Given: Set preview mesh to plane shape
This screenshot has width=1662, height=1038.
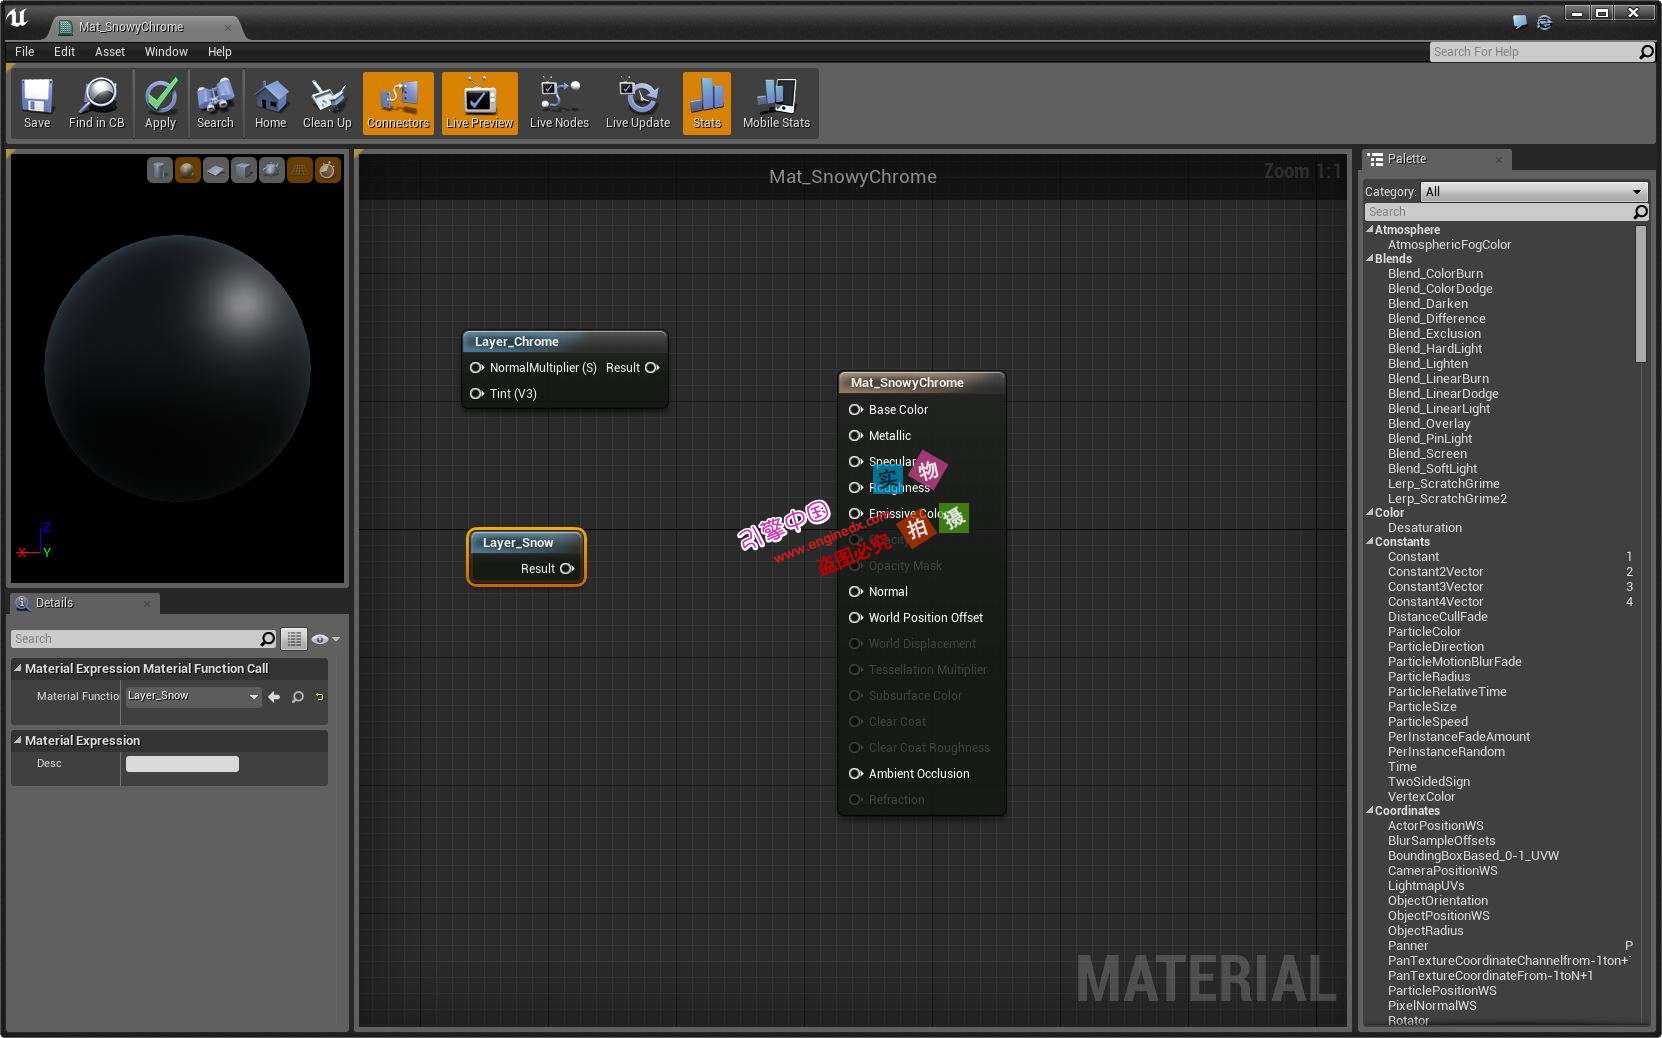Looking at the screenshot, I should [x=216, y=171].
